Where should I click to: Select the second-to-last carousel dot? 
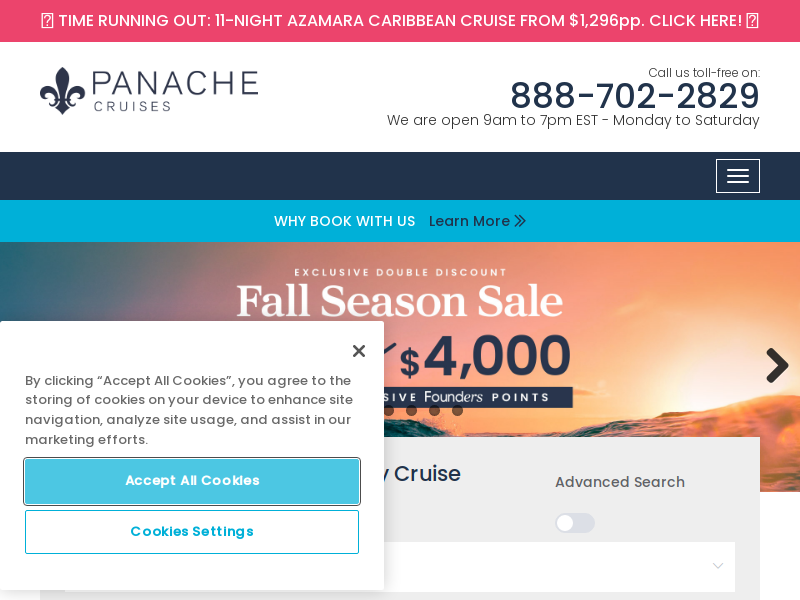pyautogui.click(x=434, y=411)
